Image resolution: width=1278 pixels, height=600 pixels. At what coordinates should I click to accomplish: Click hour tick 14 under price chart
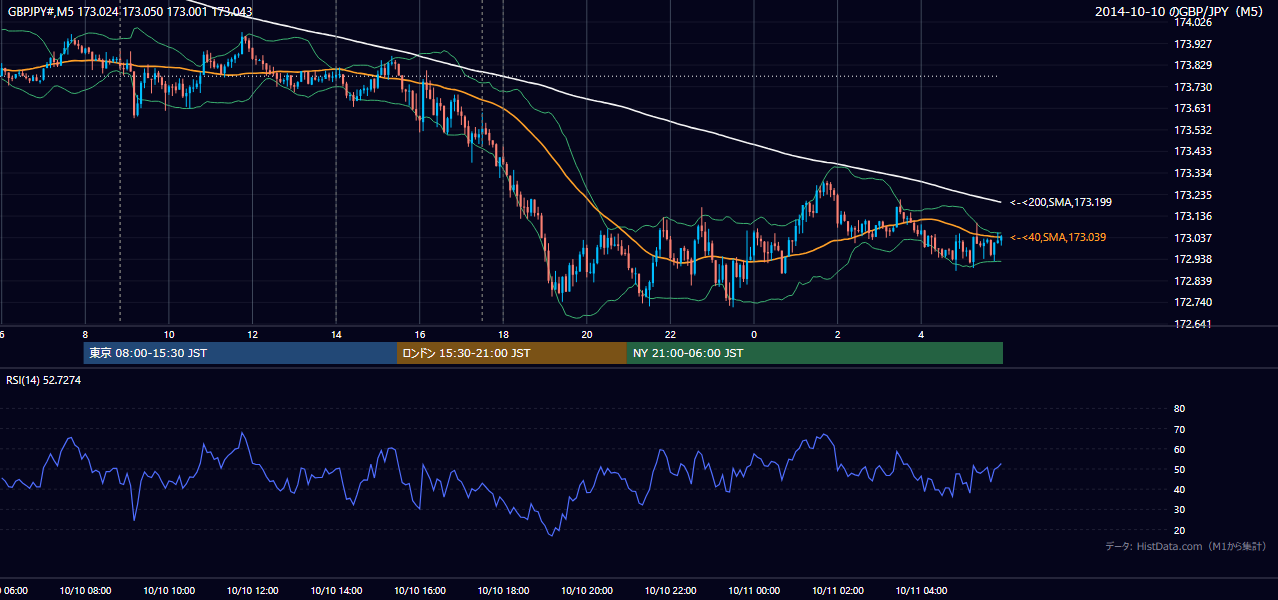336,334
